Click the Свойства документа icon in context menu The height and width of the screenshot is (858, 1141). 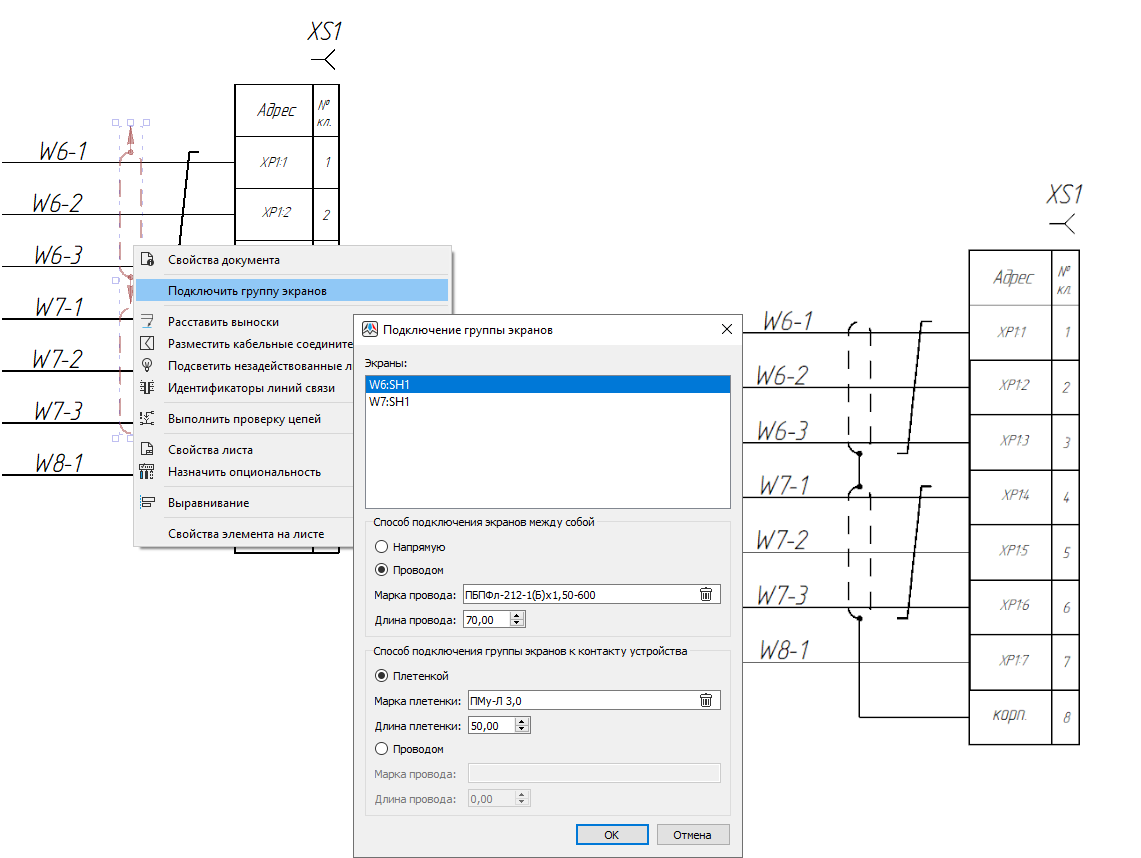click(x=148, y=260)
